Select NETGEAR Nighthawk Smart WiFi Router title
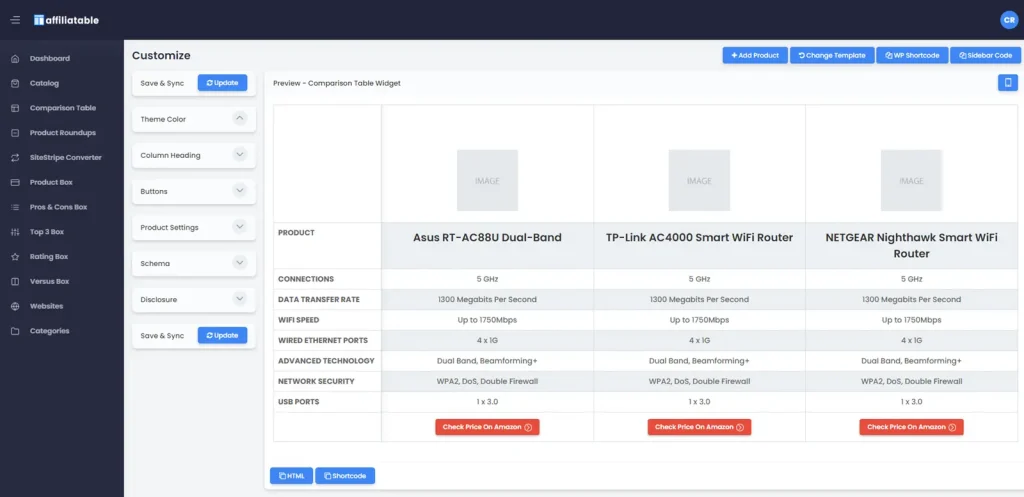 (912, 246)
